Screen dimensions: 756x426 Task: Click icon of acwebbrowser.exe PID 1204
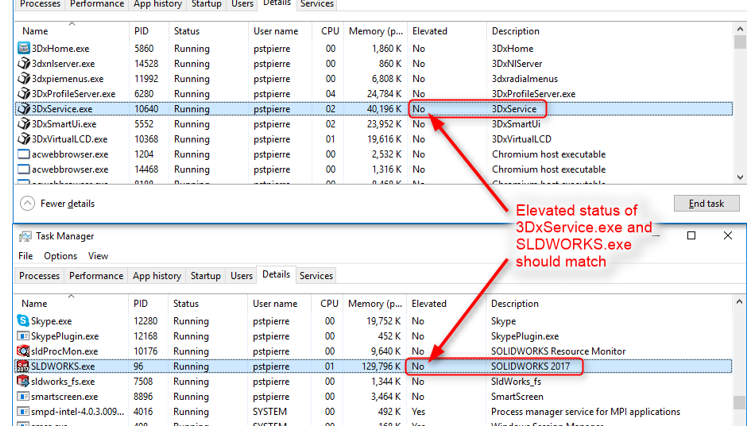[23, 154]
